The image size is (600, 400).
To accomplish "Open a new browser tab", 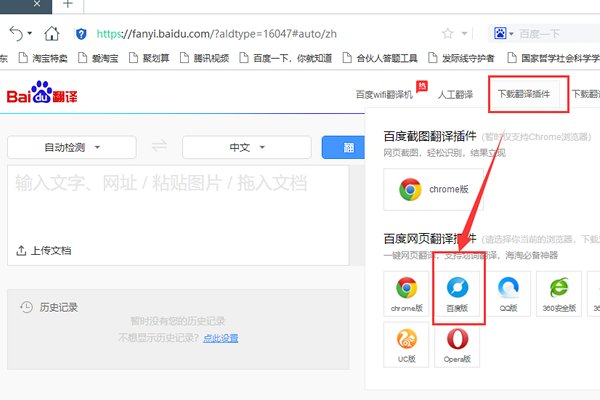I will [68, 4].
